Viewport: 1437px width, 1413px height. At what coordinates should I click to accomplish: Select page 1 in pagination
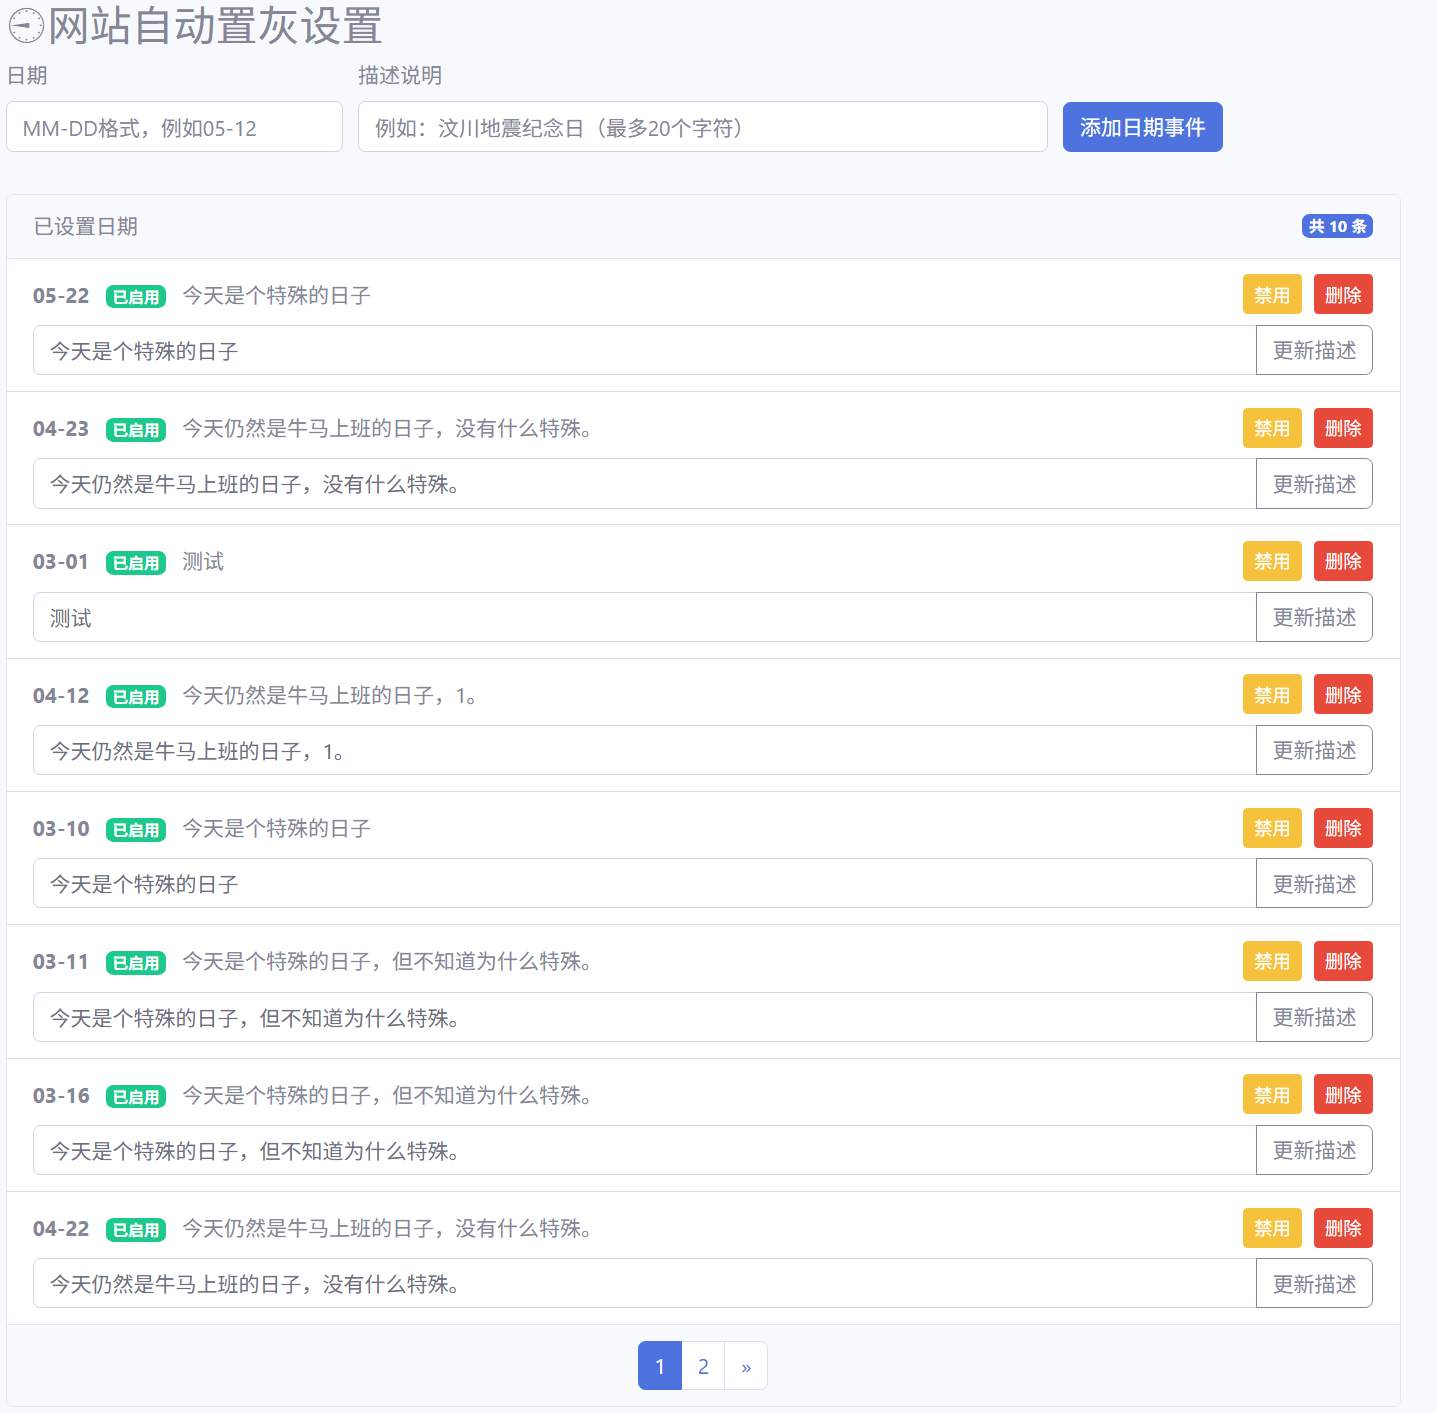[x=660, y=1366]
